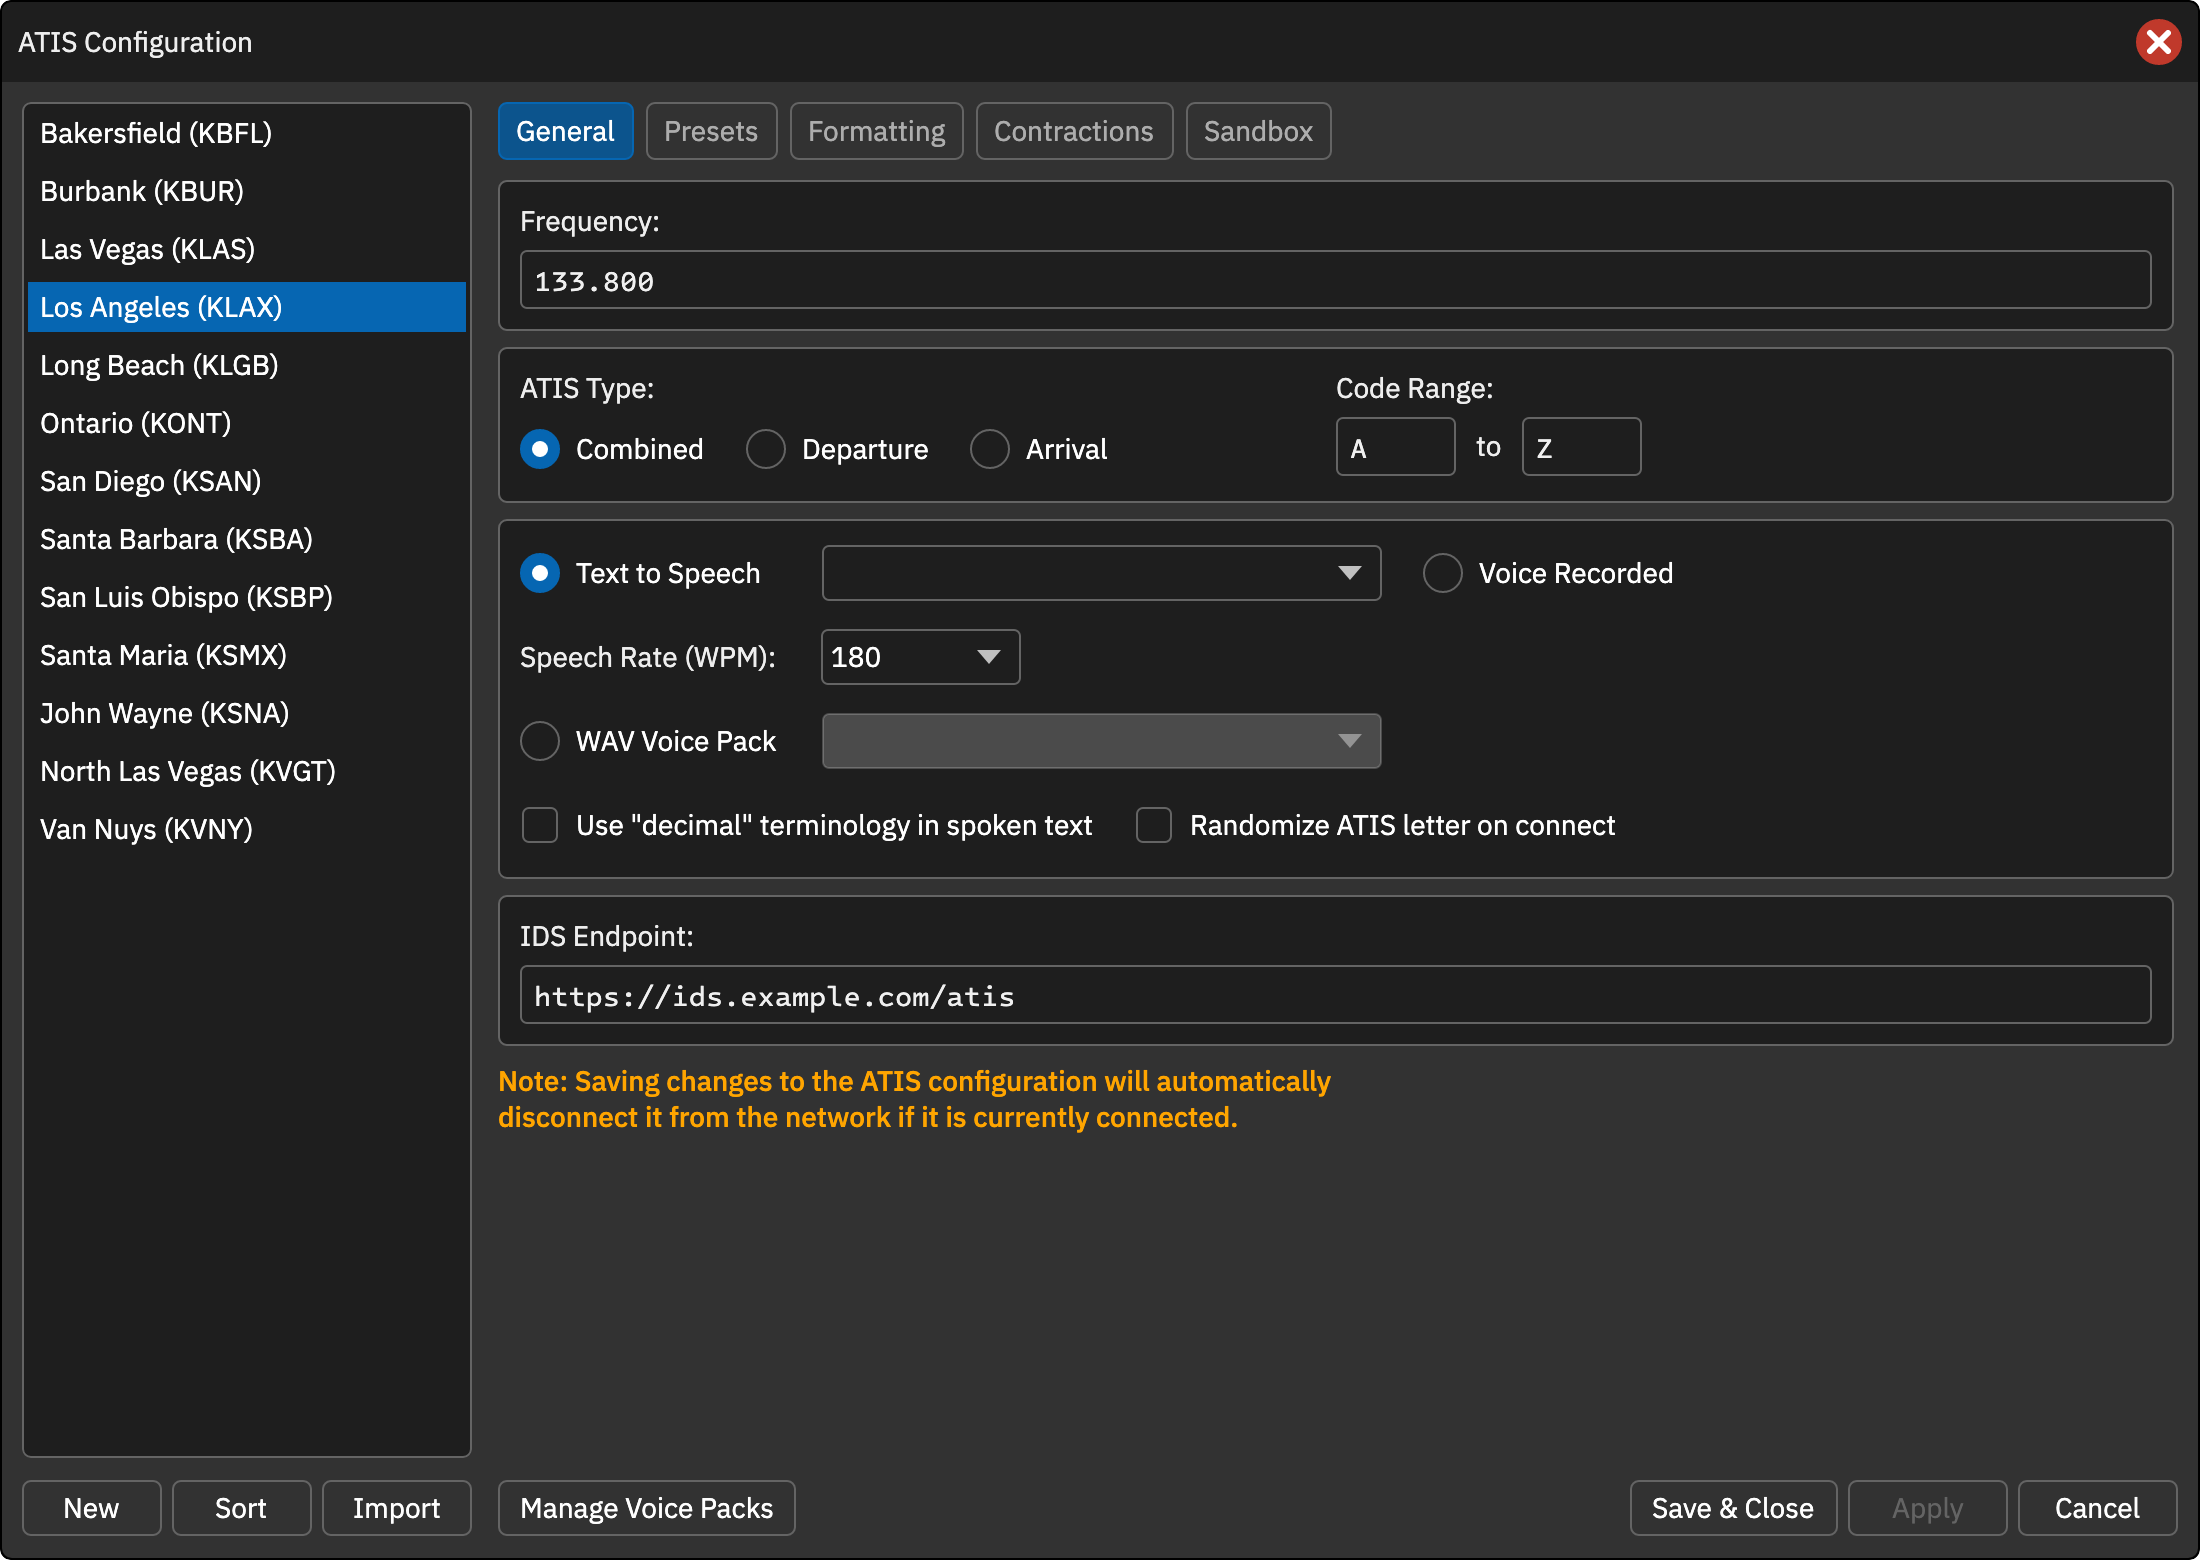Switch to the Presets tab
The image size is (2200, 1560).
[711, 131]
